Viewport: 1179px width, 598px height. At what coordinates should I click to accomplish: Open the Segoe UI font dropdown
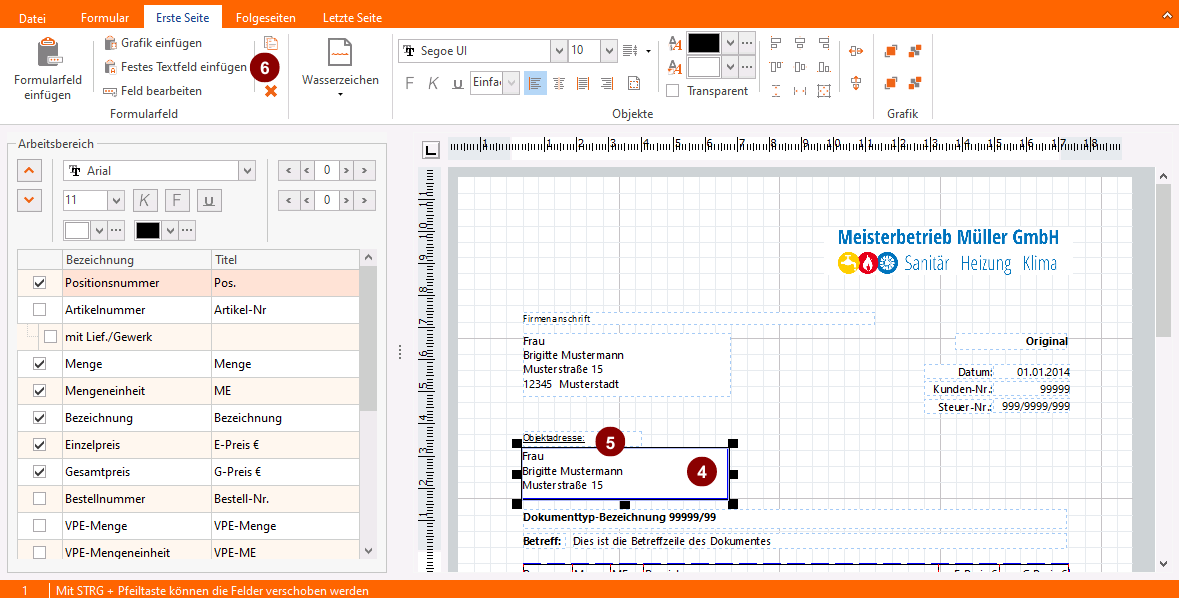tap(558, 50)
